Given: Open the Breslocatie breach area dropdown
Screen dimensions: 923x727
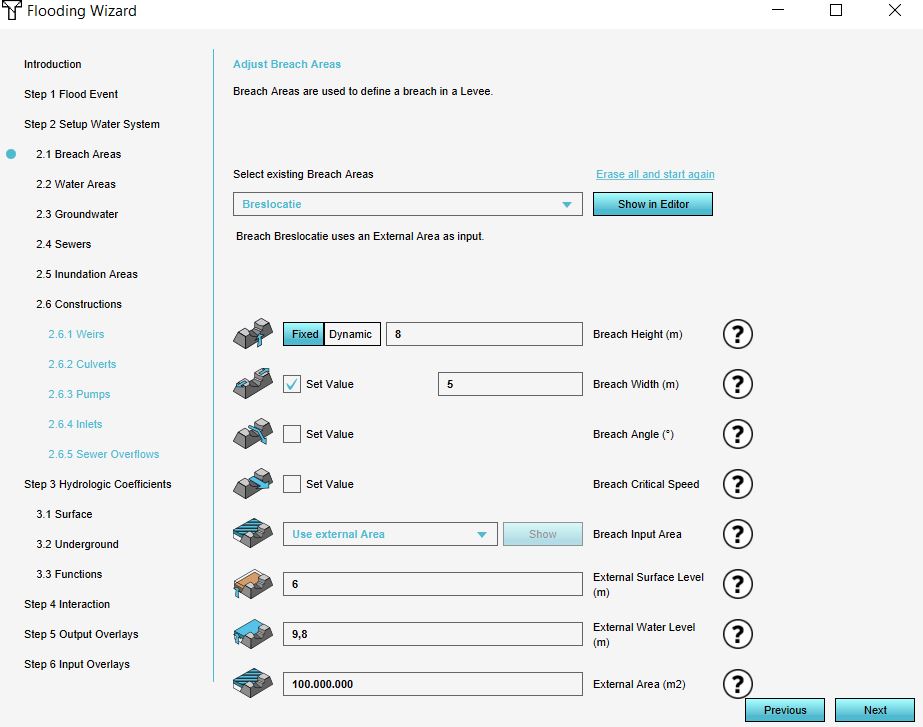Looking at the screenshot, I should click(407, 204).
